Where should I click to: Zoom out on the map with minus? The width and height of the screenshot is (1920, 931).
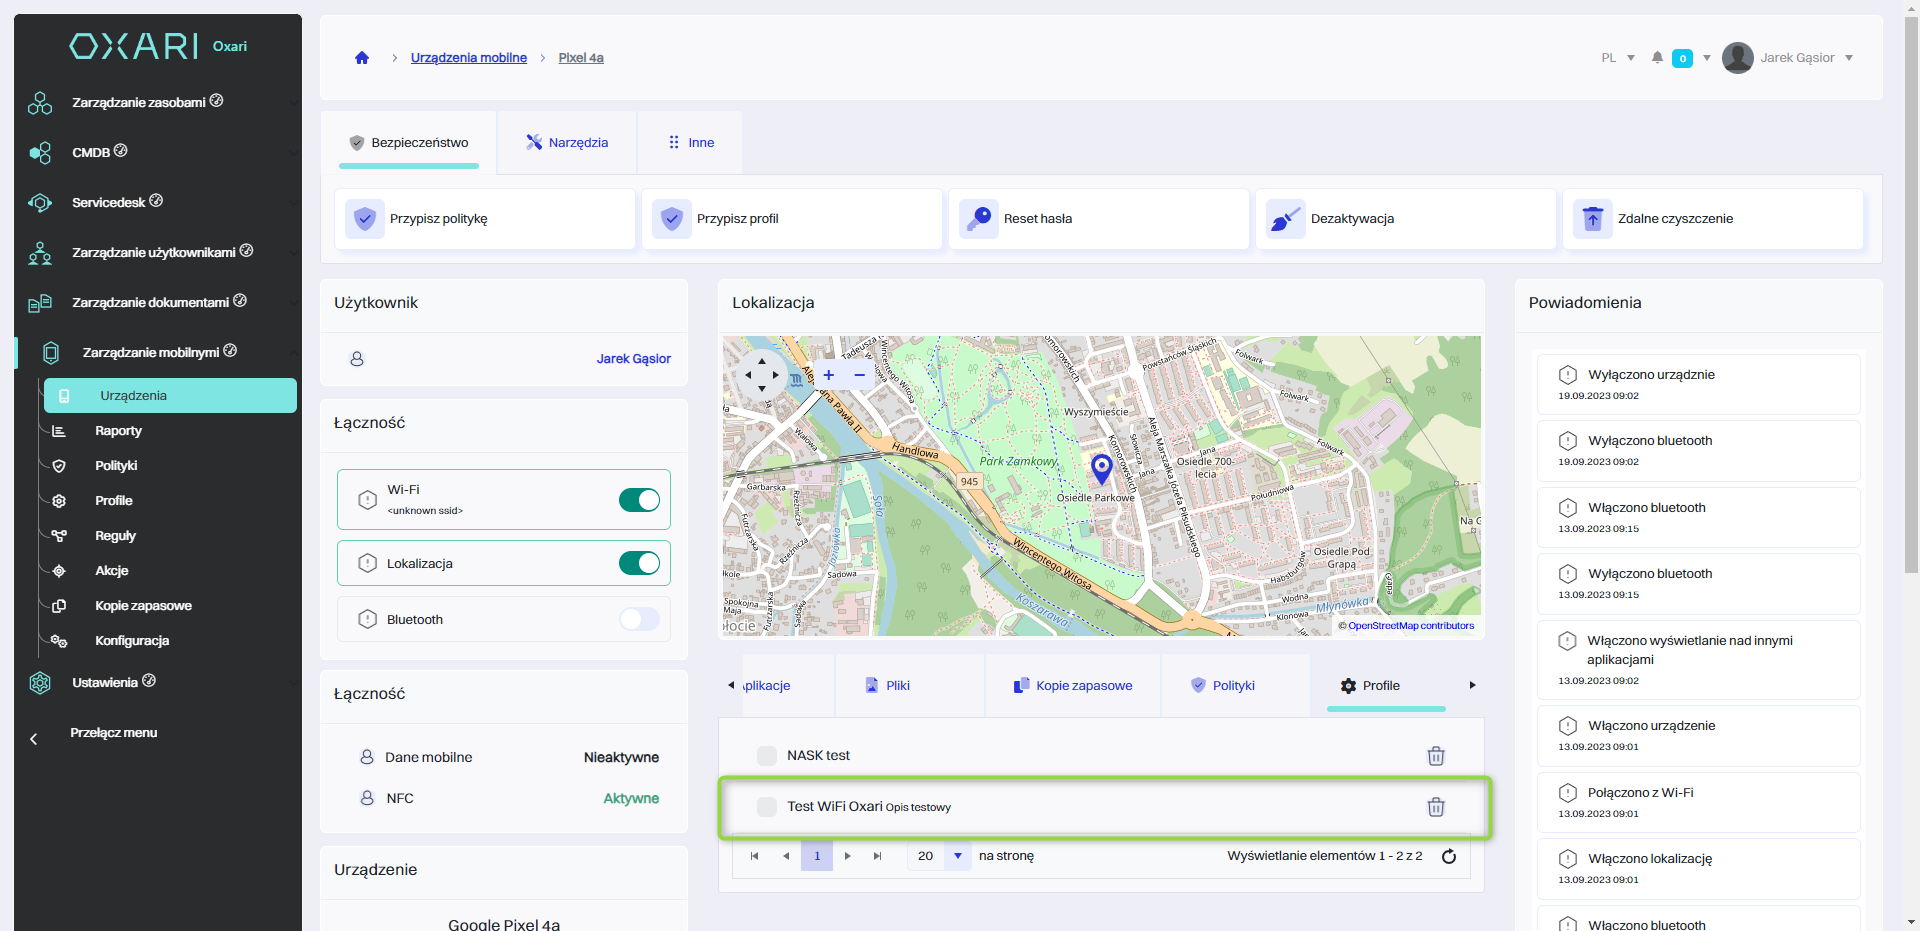(859, 375)
